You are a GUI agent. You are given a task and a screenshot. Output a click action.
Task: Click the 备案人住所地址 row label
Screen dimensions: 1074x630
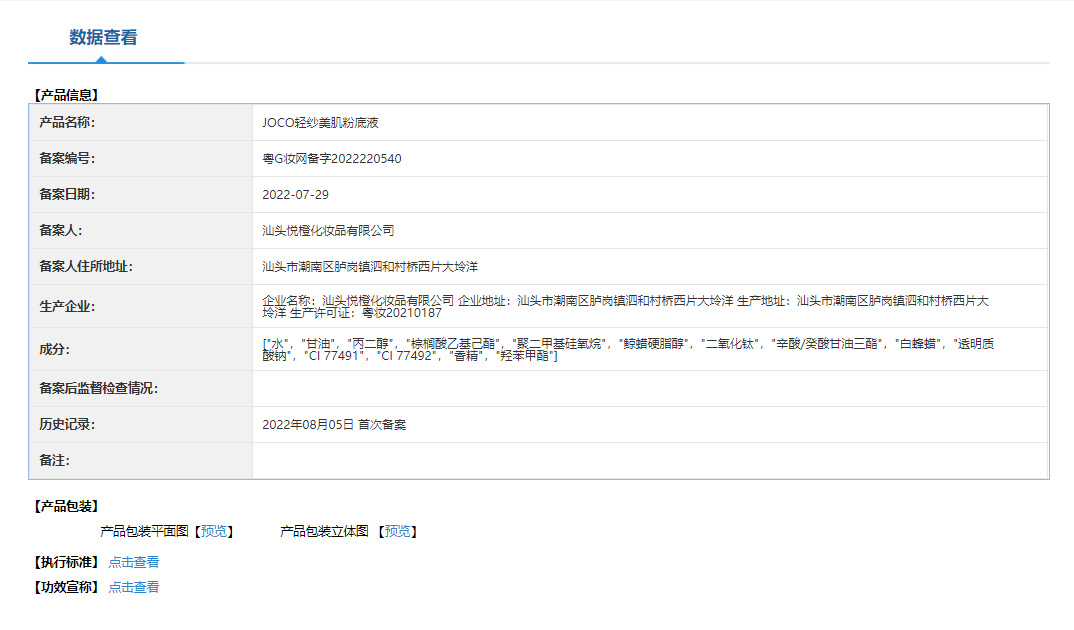click(x=86, y=266)
